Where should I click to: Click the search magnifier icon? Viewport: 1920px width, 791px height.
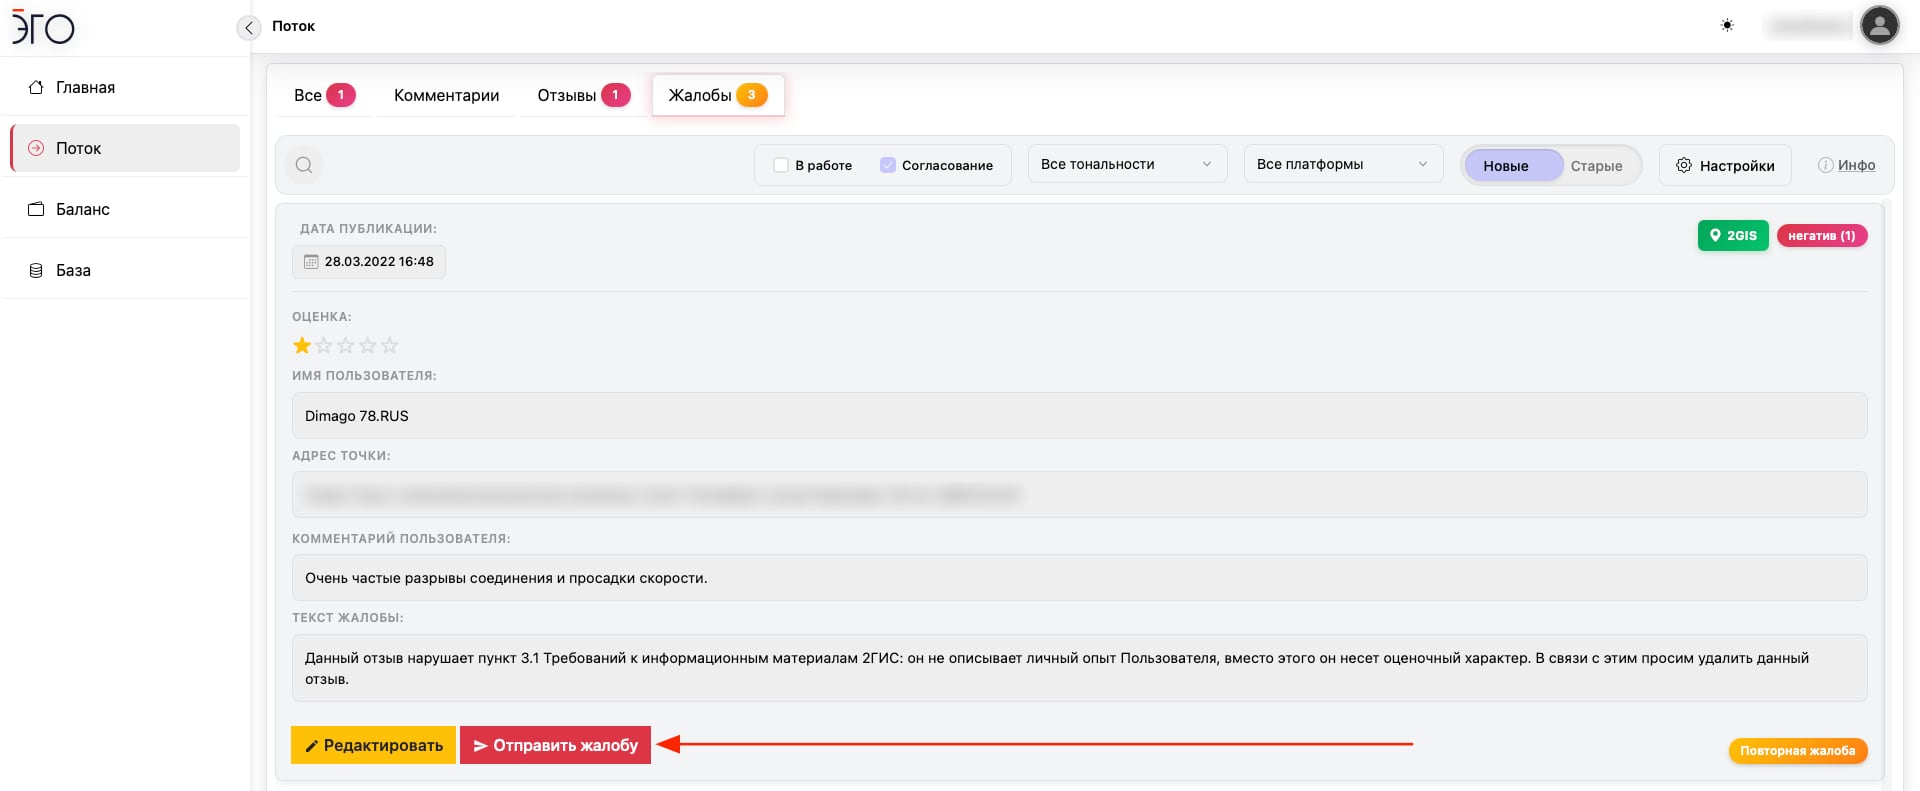coord(304,165)
